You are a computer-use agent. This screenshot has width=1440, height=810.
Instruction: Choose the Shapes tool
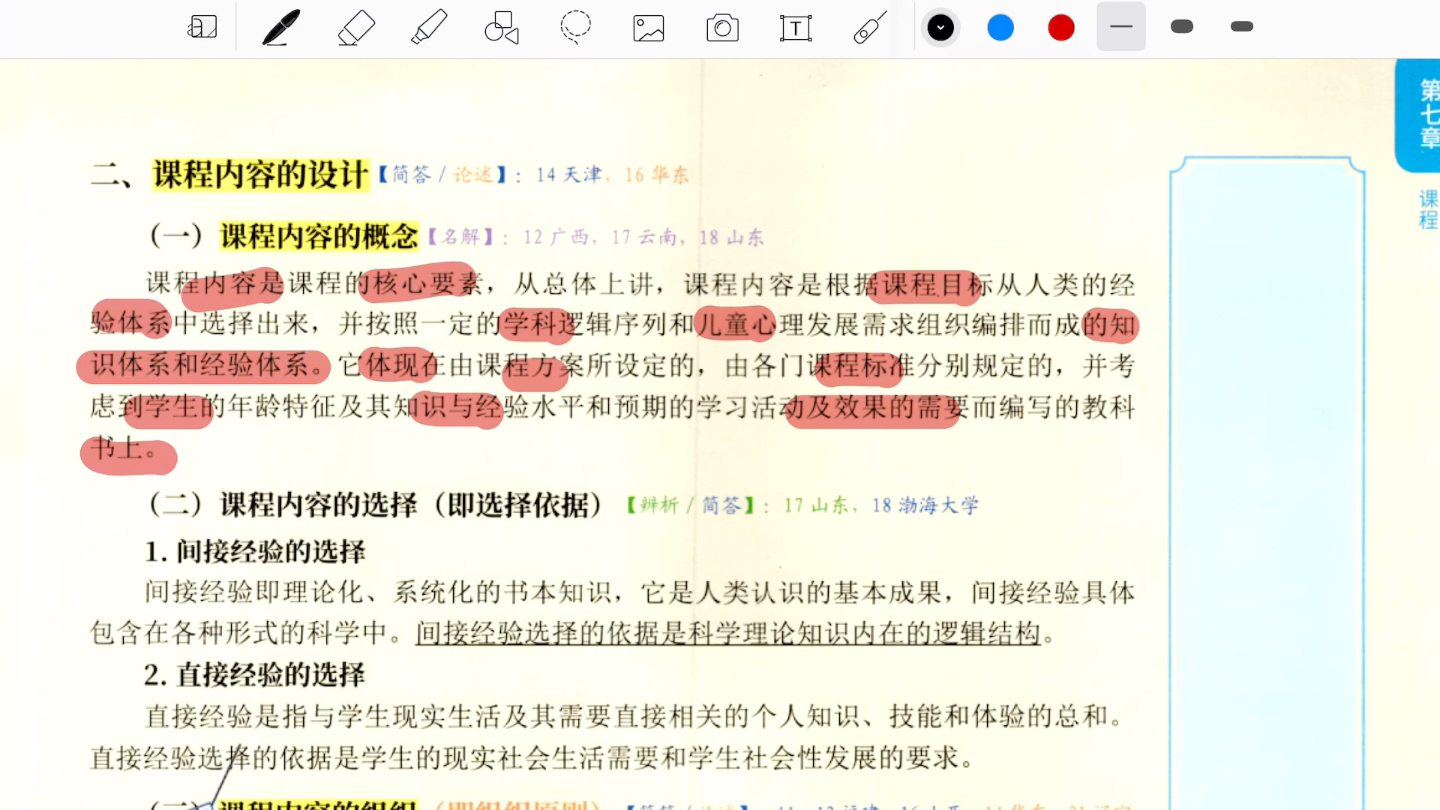click(x=502, y=27)
